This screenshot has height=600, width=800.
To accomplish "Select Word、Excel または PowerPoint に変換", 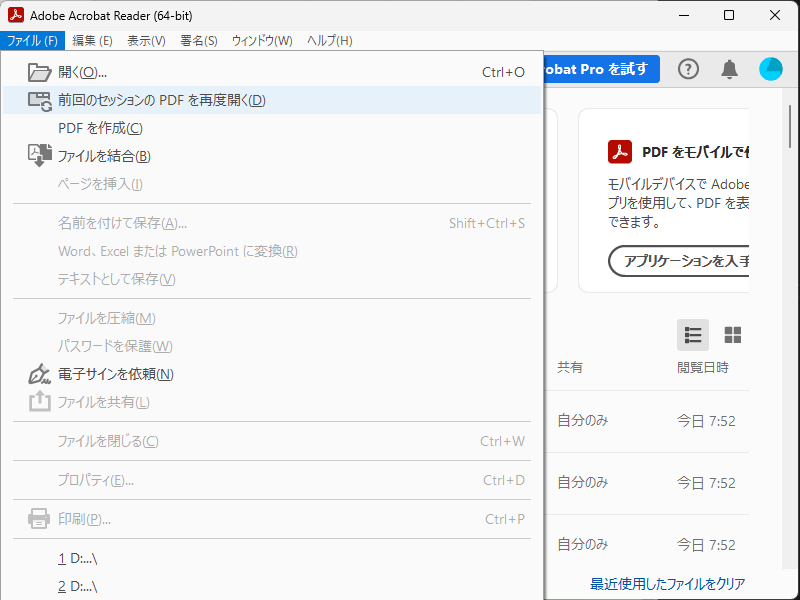I will click(x=272, y=251).
